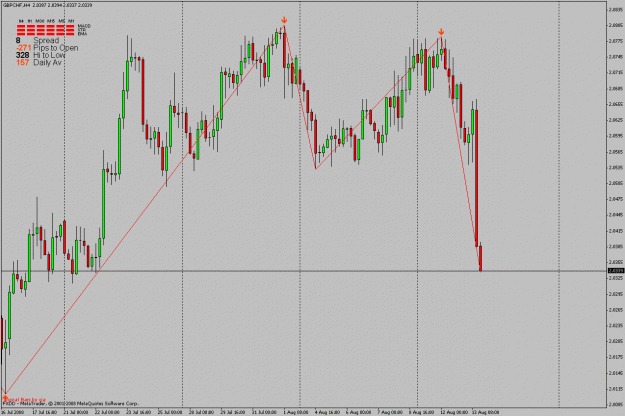Click the orange up arrow at the chart's lowest point

(5, 397)
